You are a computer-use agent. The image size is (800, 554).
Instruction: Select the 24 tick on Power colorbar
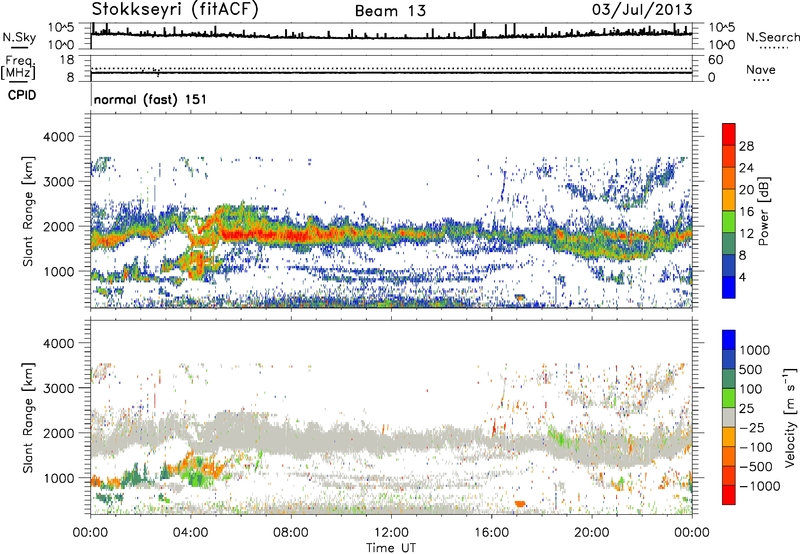coord(746,168)
